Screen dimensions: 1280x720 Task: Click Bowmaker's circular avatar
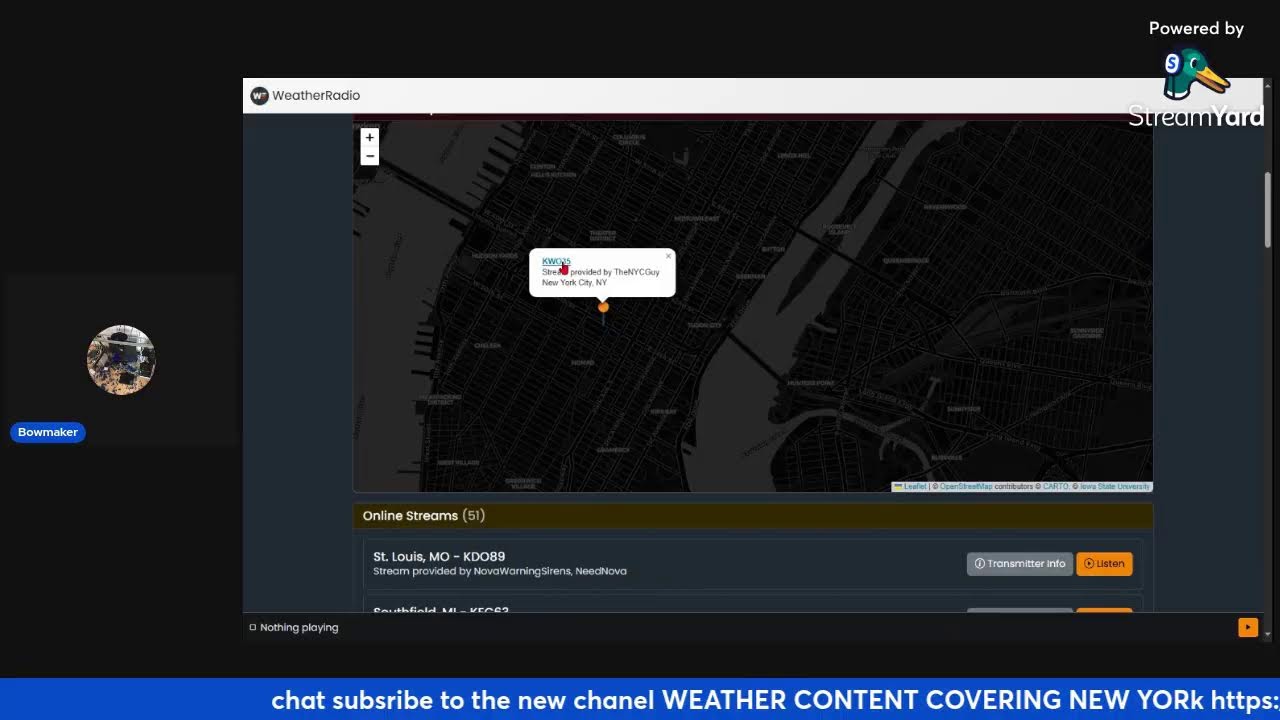coord(121,360)
